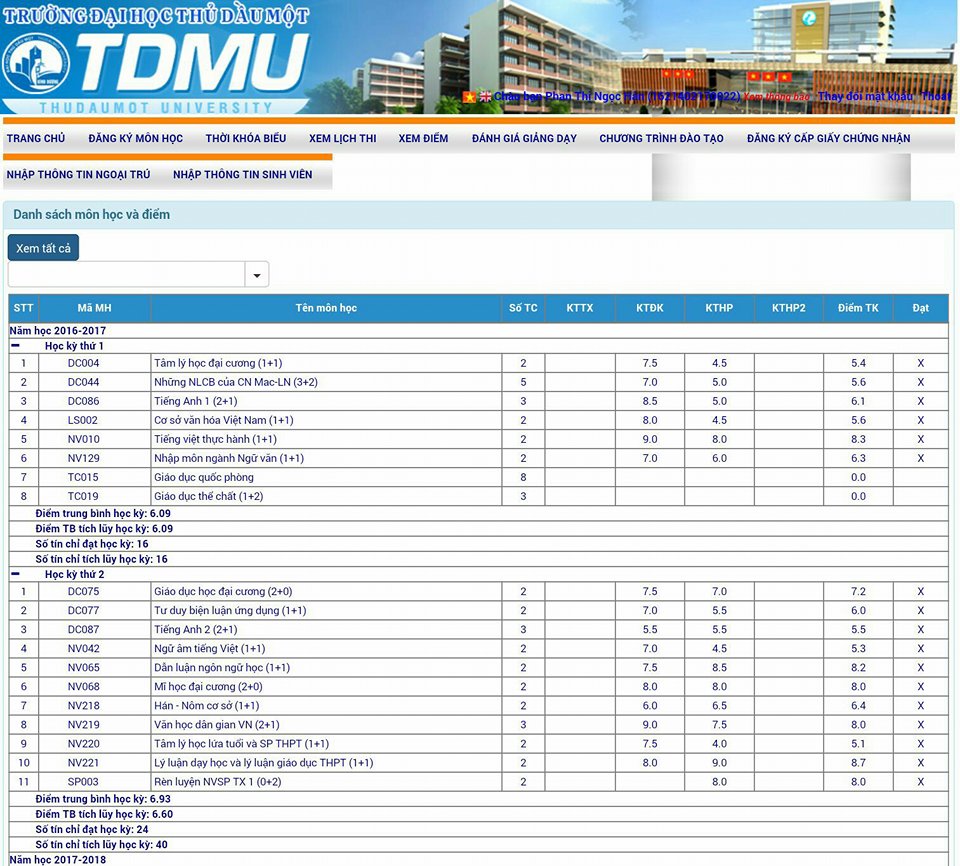Go to Chương trình đào tạo
Image resolution: width=960 pixels, height=866 pixels.
tap(661, 138)
